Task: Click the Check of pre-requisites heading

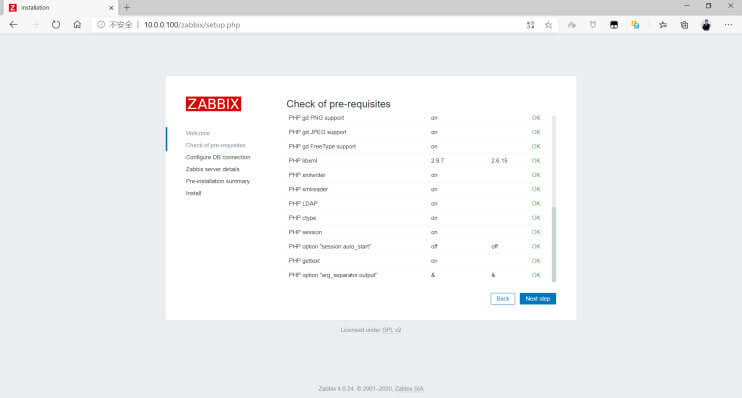Action: point(338,104)
